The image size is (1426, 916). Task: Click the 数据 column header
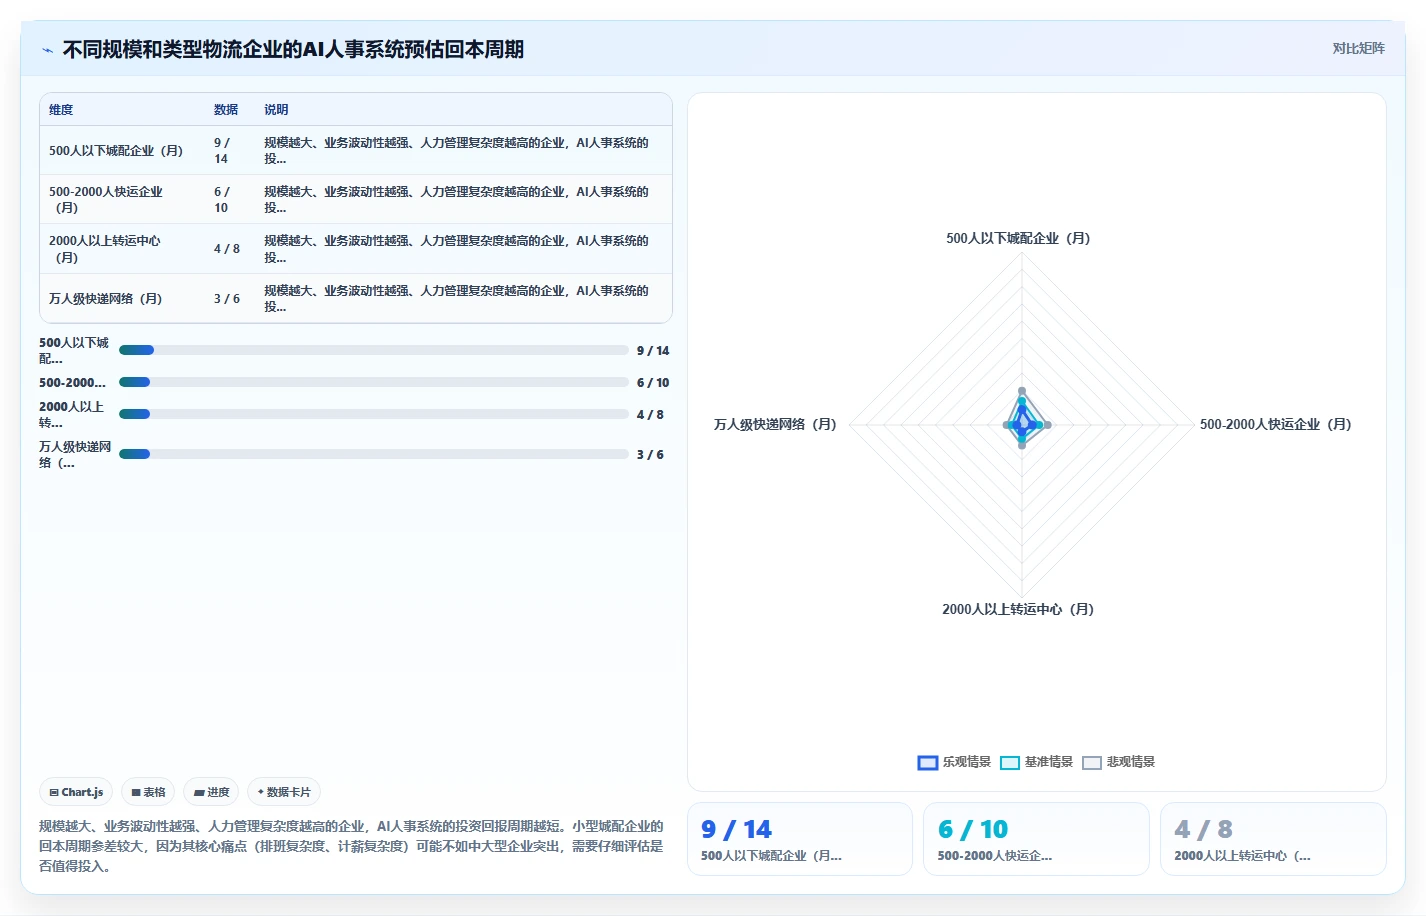click(226, 110)
